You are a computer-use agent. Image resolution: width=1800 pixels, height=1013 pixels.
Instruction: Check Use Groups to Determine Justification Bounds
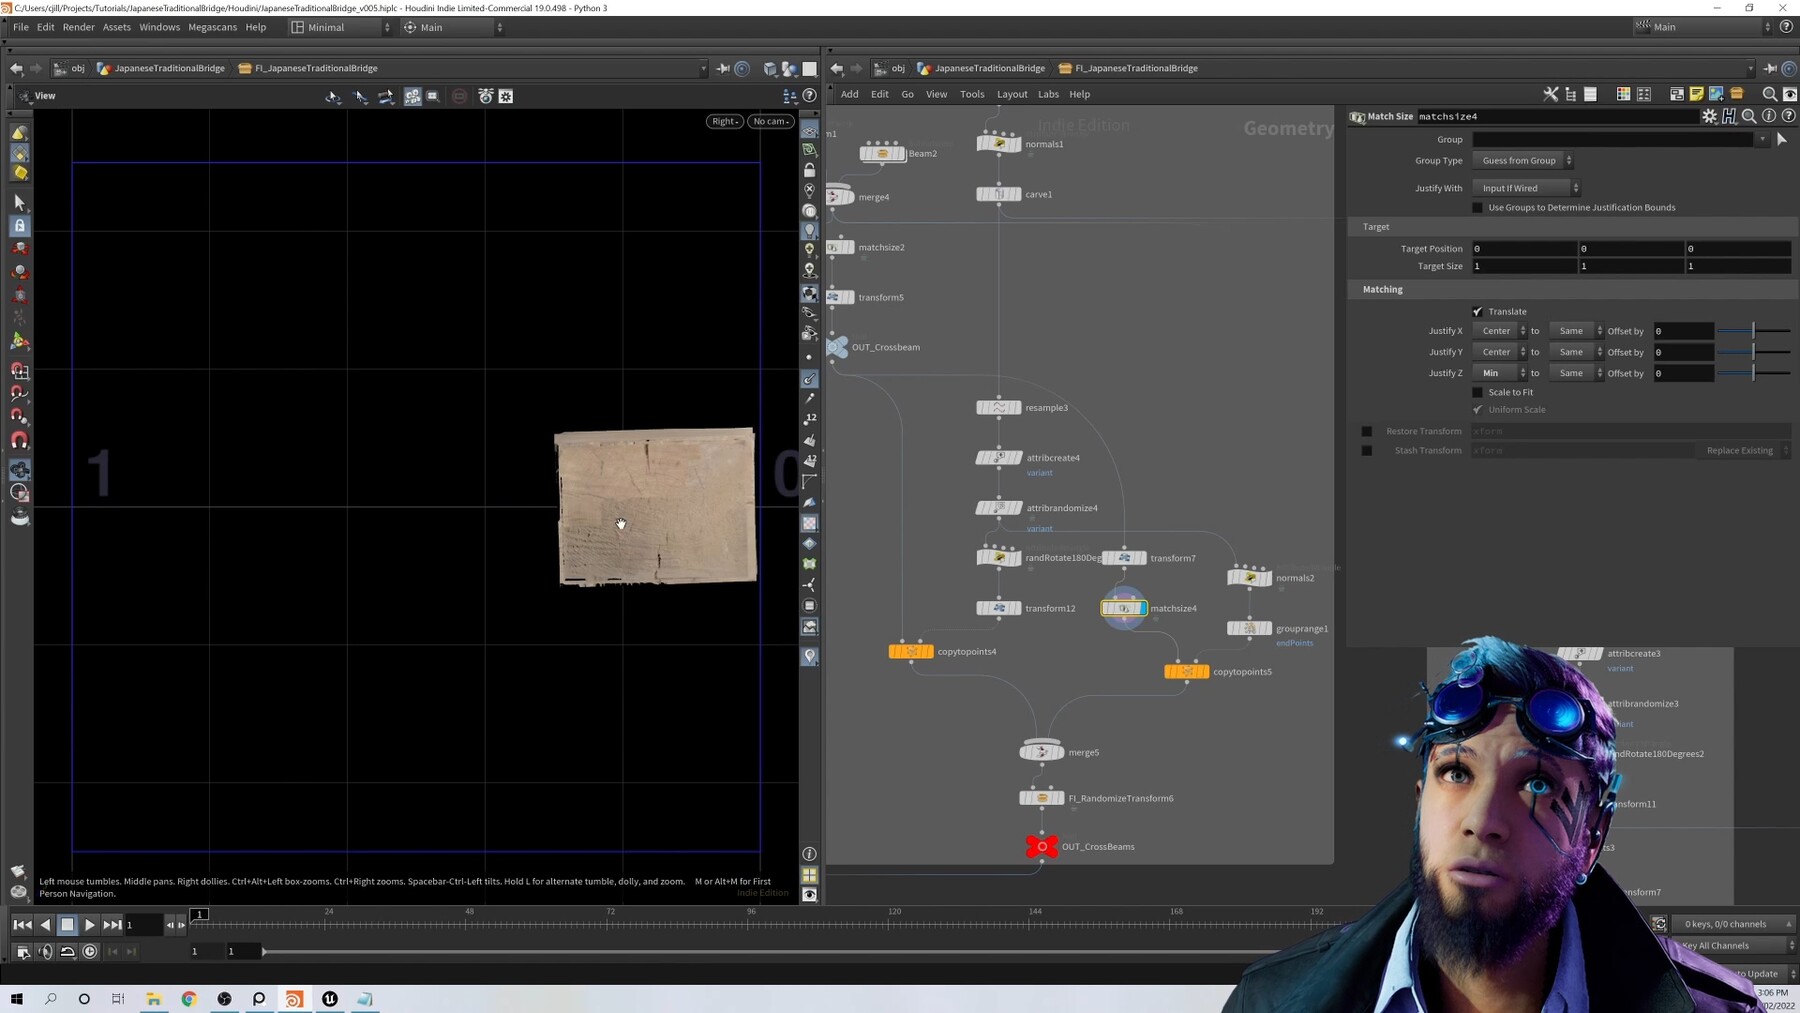[1479, 207]
